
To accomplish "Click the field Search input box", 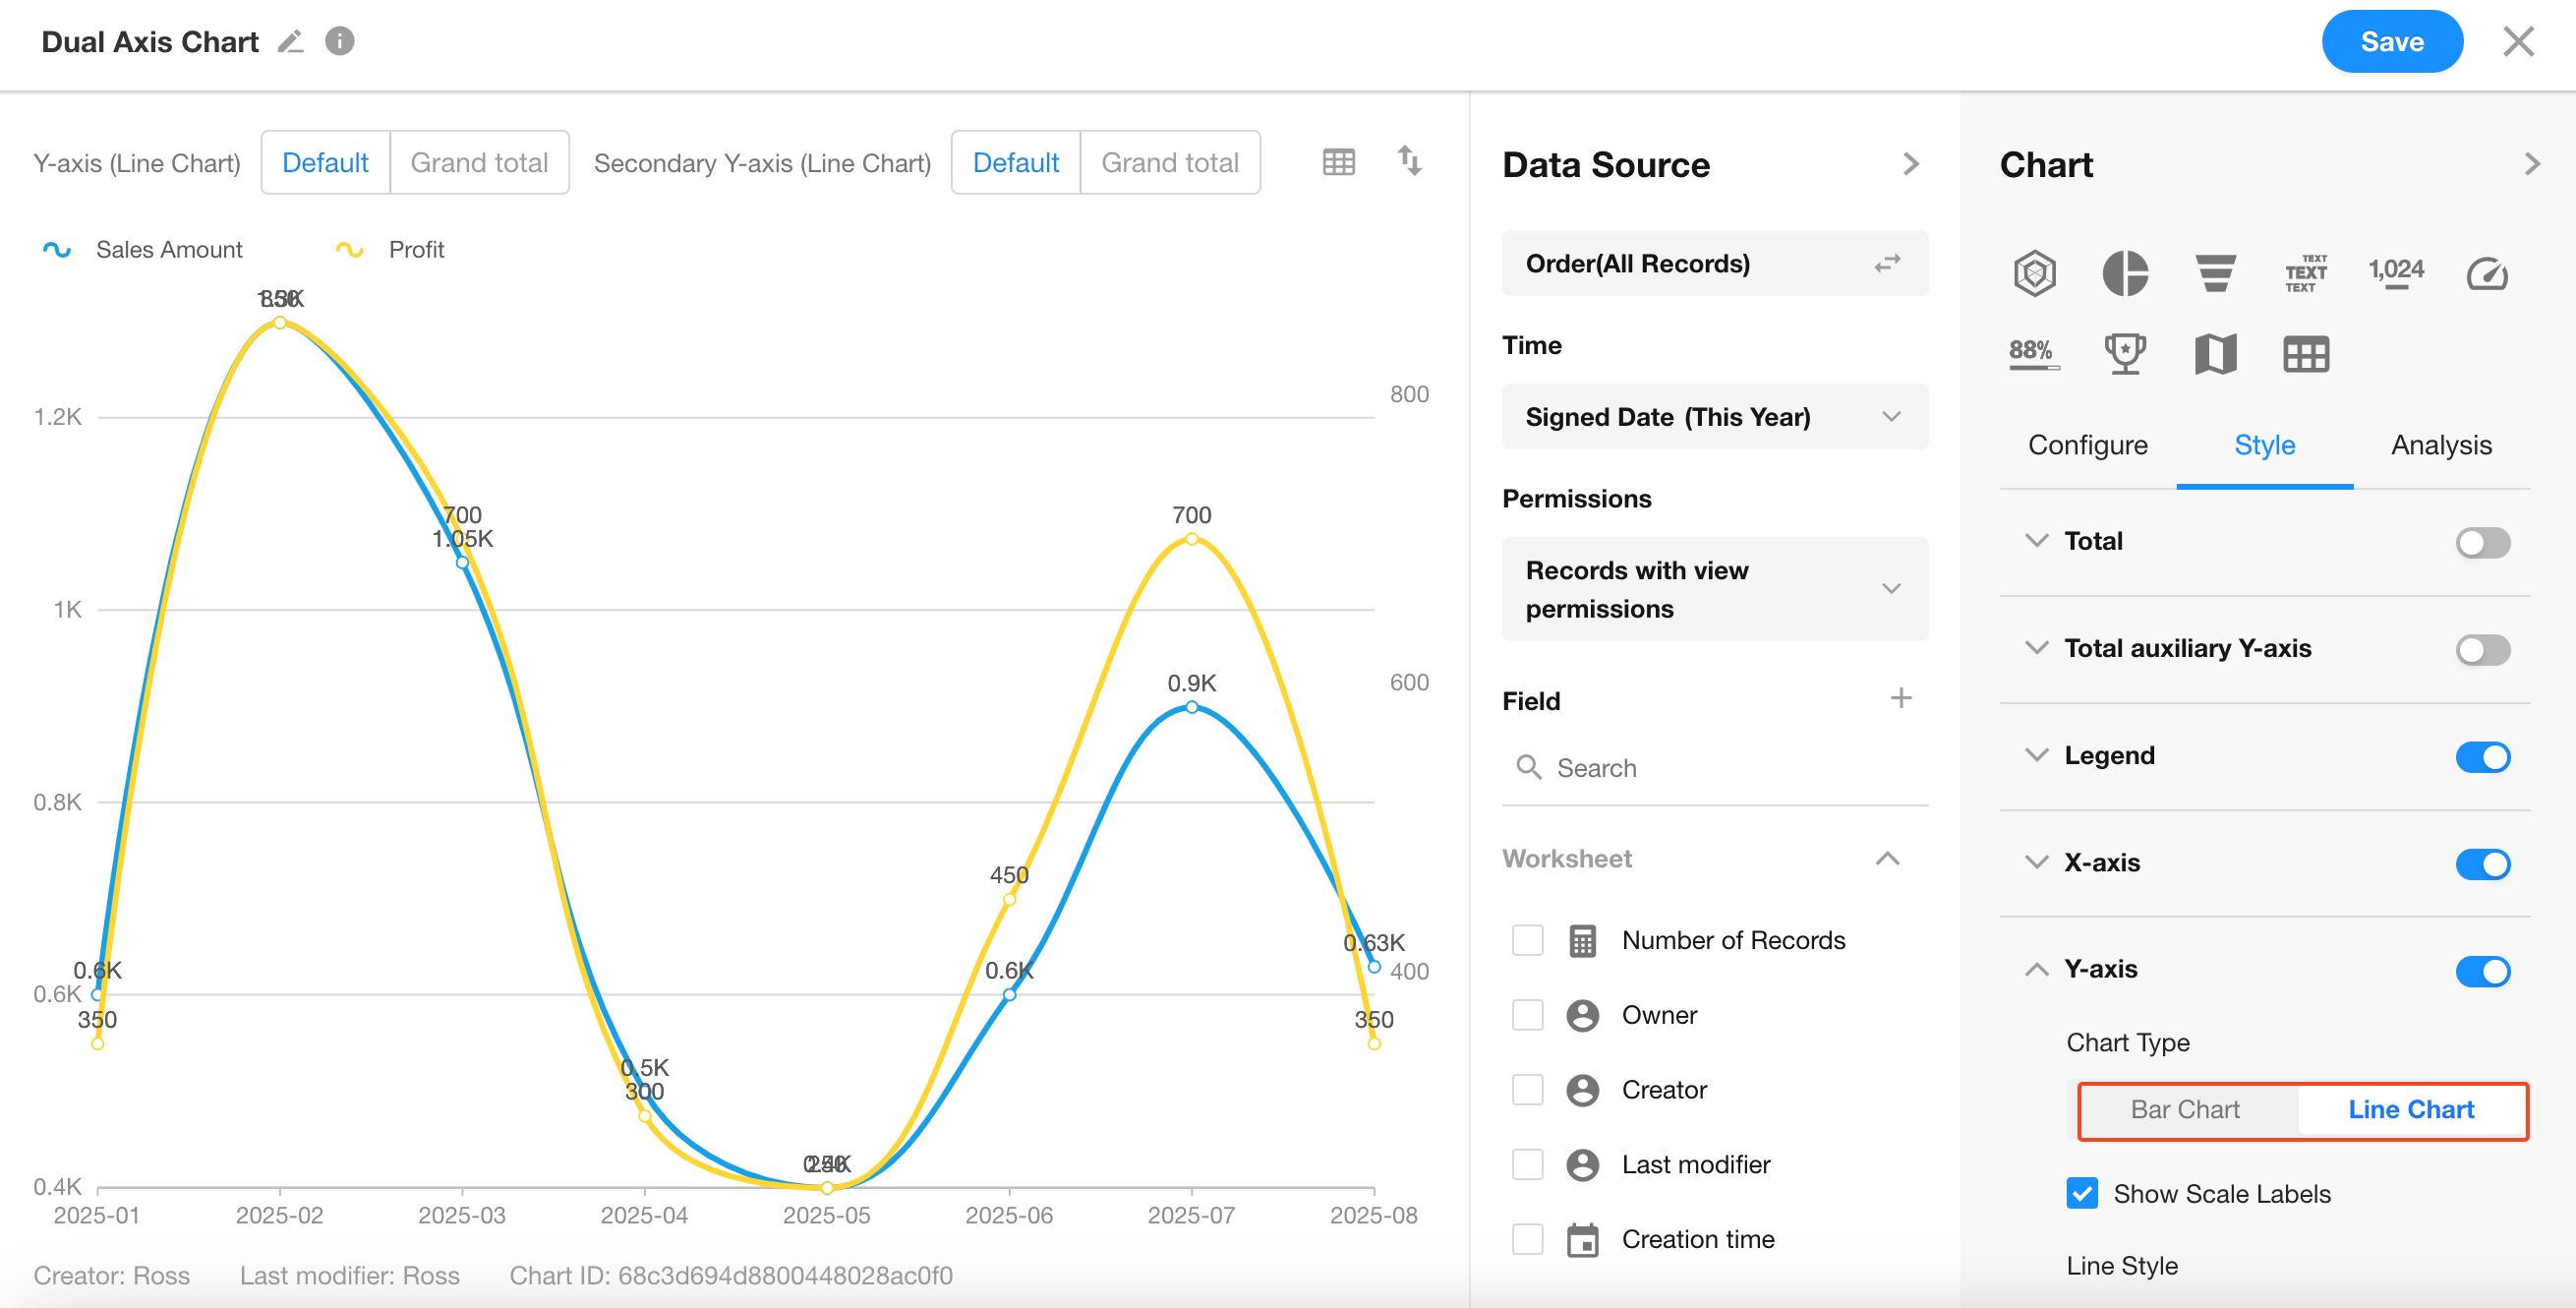I will 1714,768.
